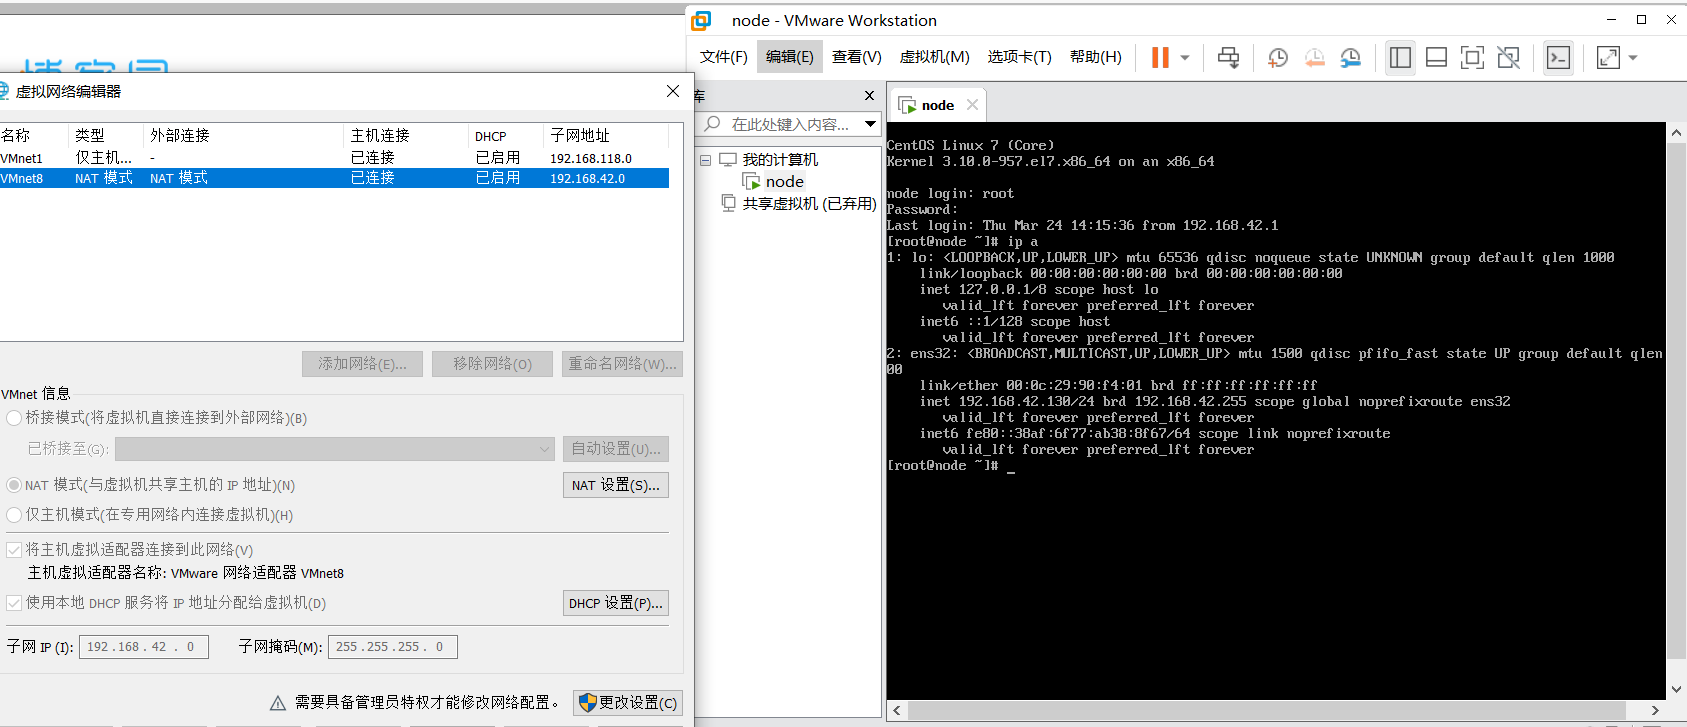Click the Unity mode toolbar icon

pos(1509,58)
